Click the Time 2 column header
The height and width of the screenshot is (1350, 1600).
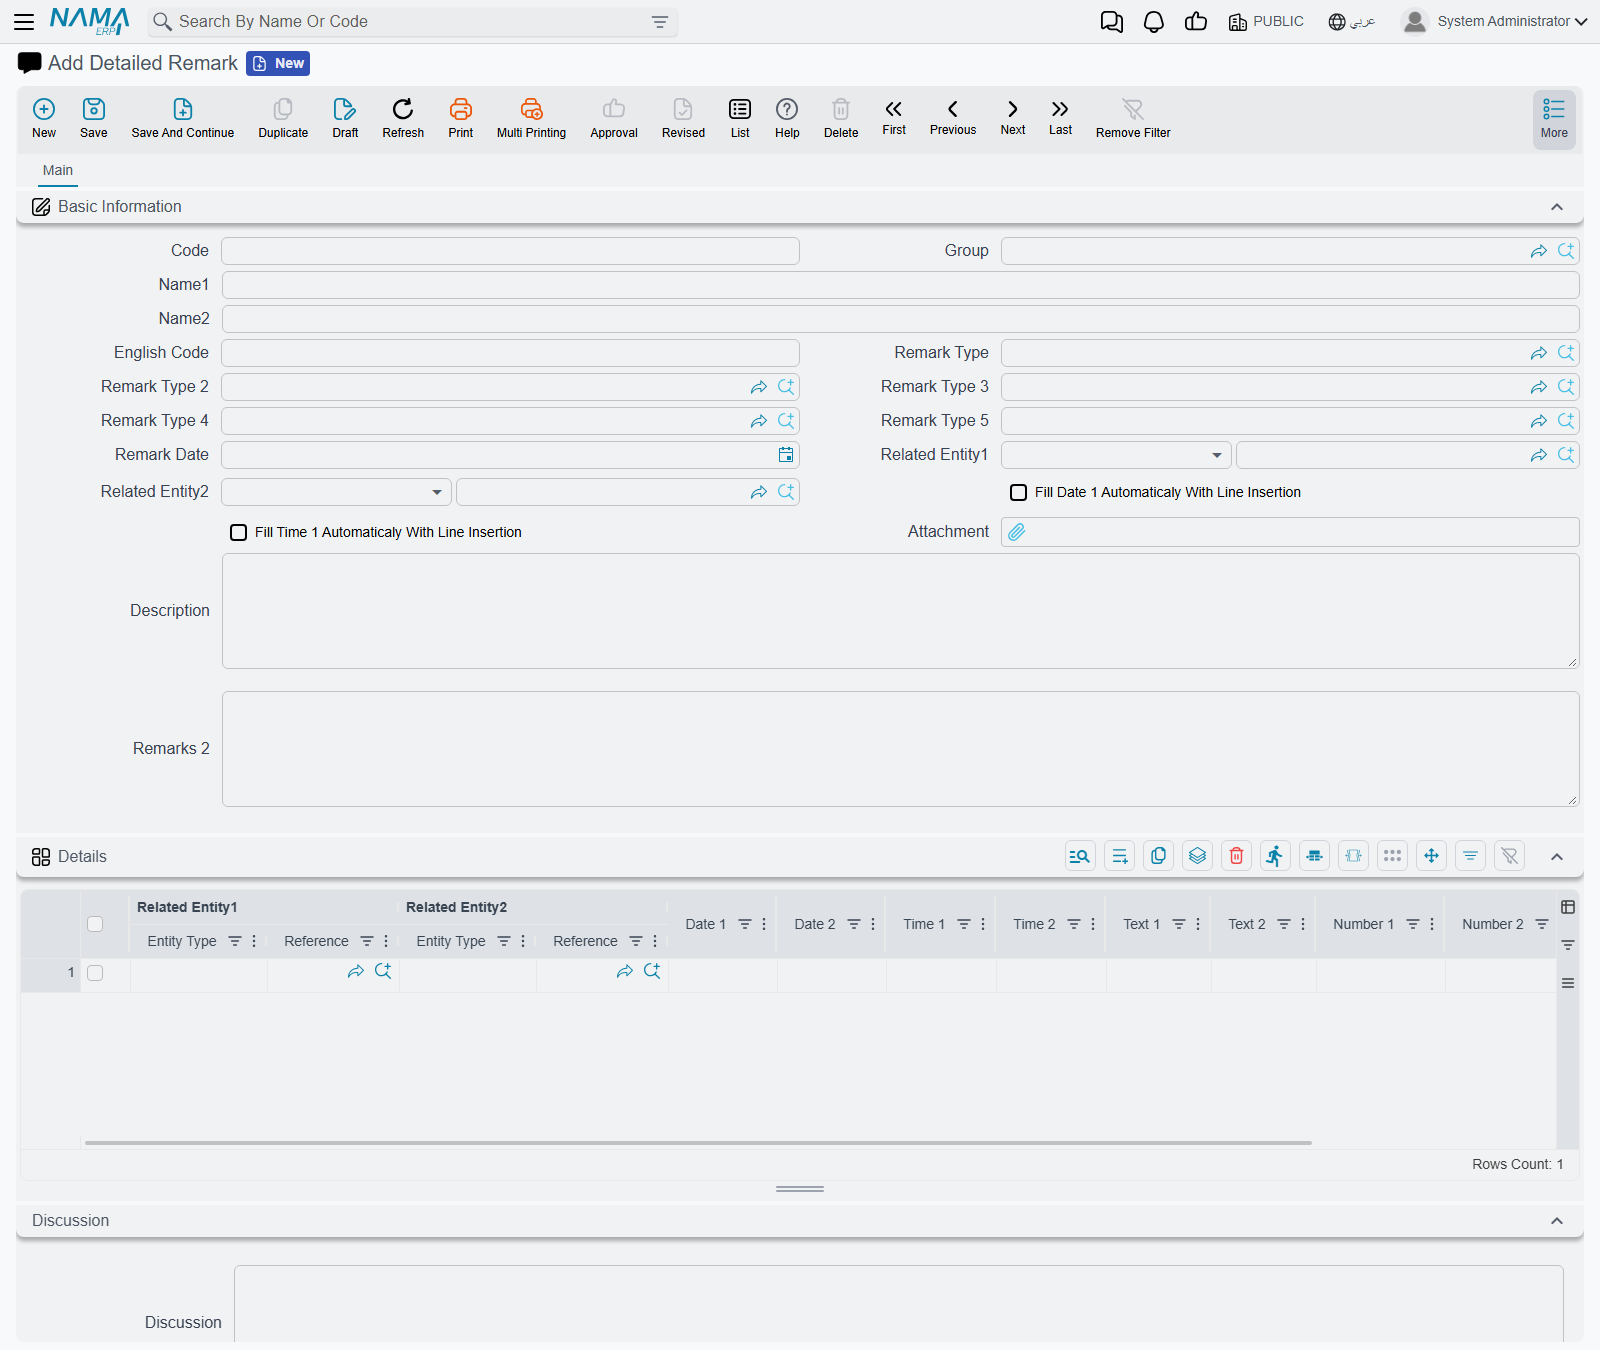[1034, 925]
